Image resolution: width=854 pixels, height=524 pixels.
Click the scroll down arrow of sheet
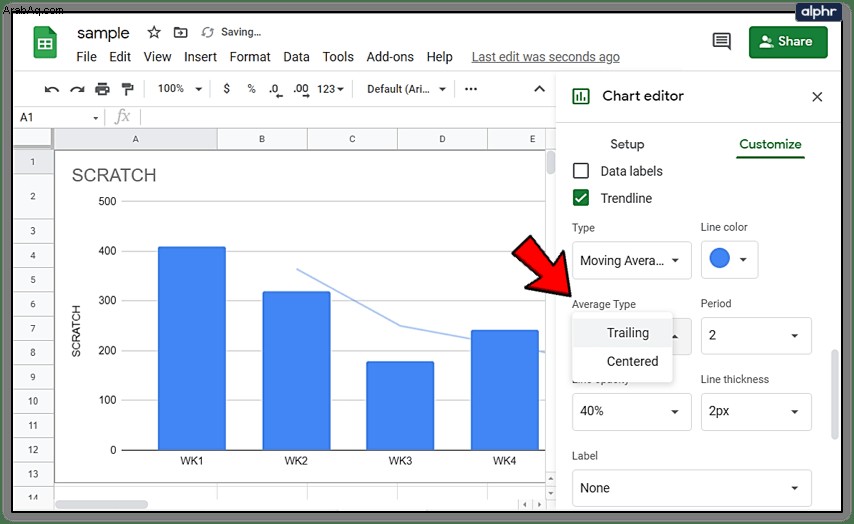(x=551, y=493)
